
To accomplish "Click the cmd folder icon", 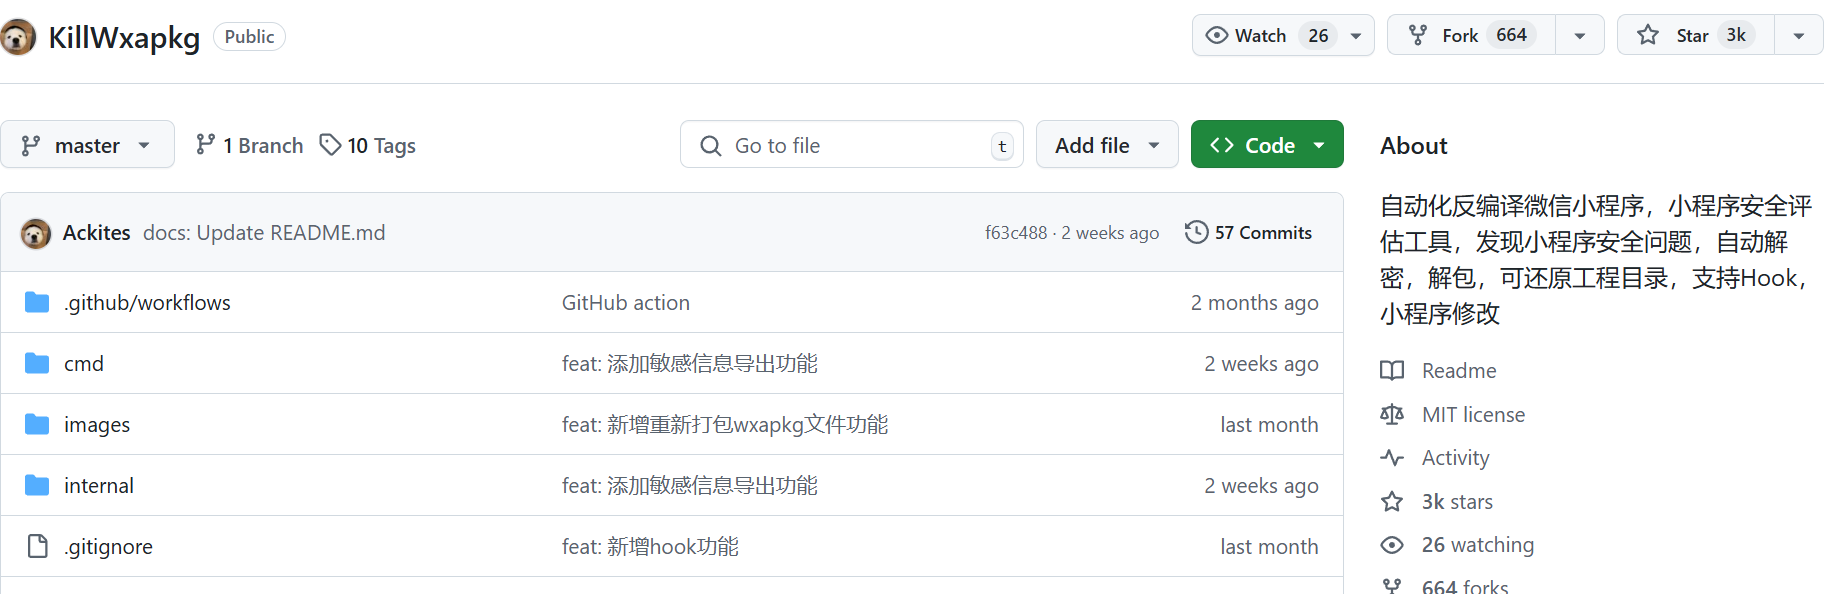I will pos(37,364).
